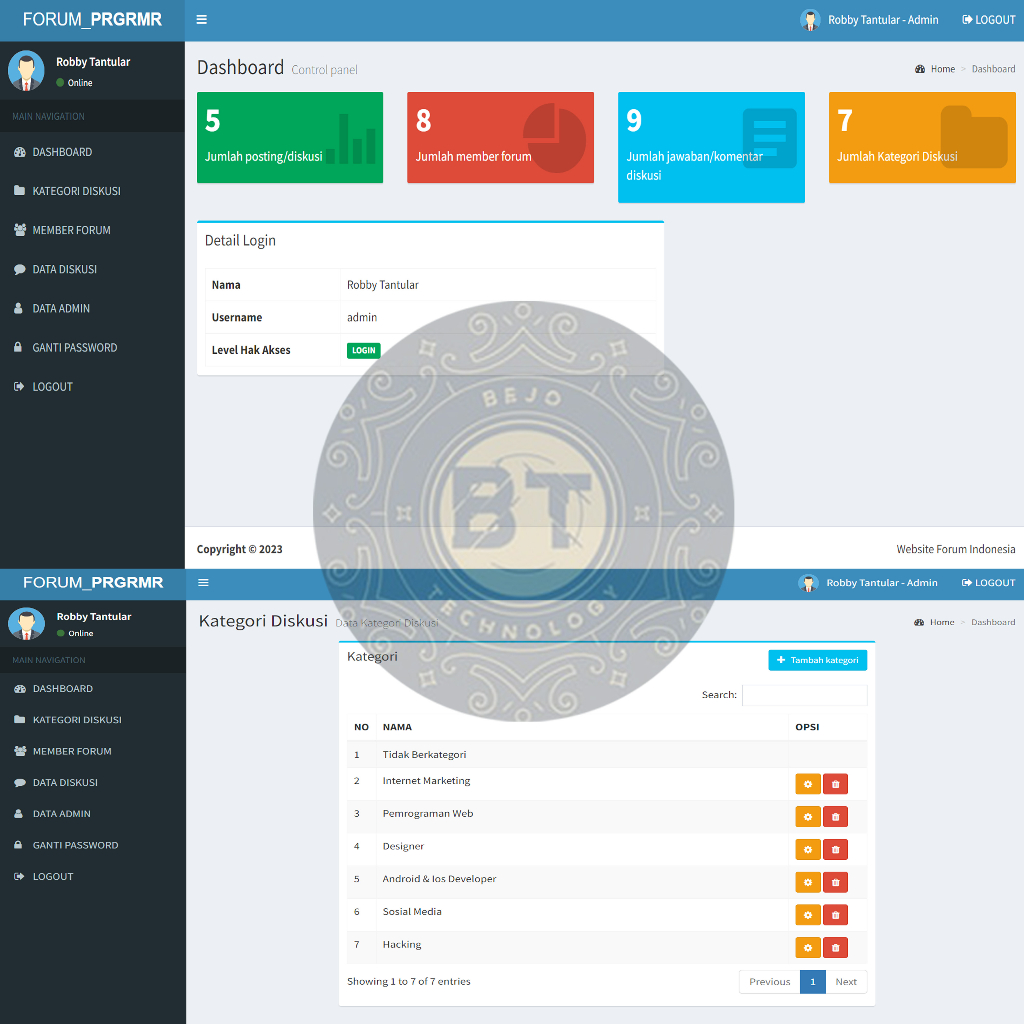Toggle the sidebar with the hamburger icon beside Dashboard header
The width and height of the screenshot is (1024, 1024).
pyautogui.click(x=202, y=20)
